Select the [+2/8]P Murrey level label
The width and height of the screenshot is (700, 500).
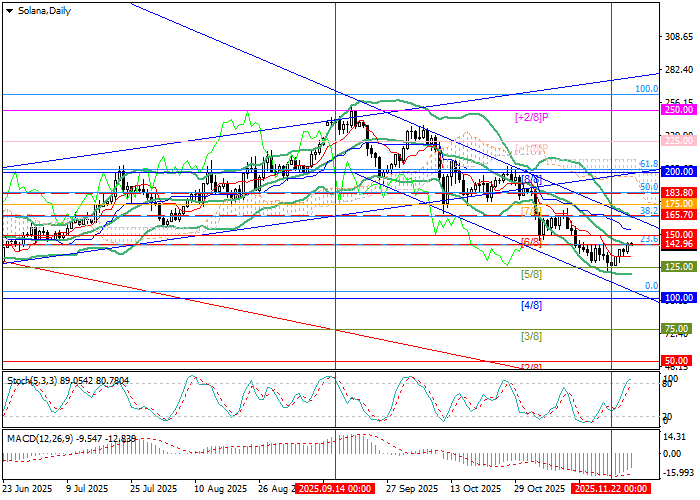pos(533,118)
